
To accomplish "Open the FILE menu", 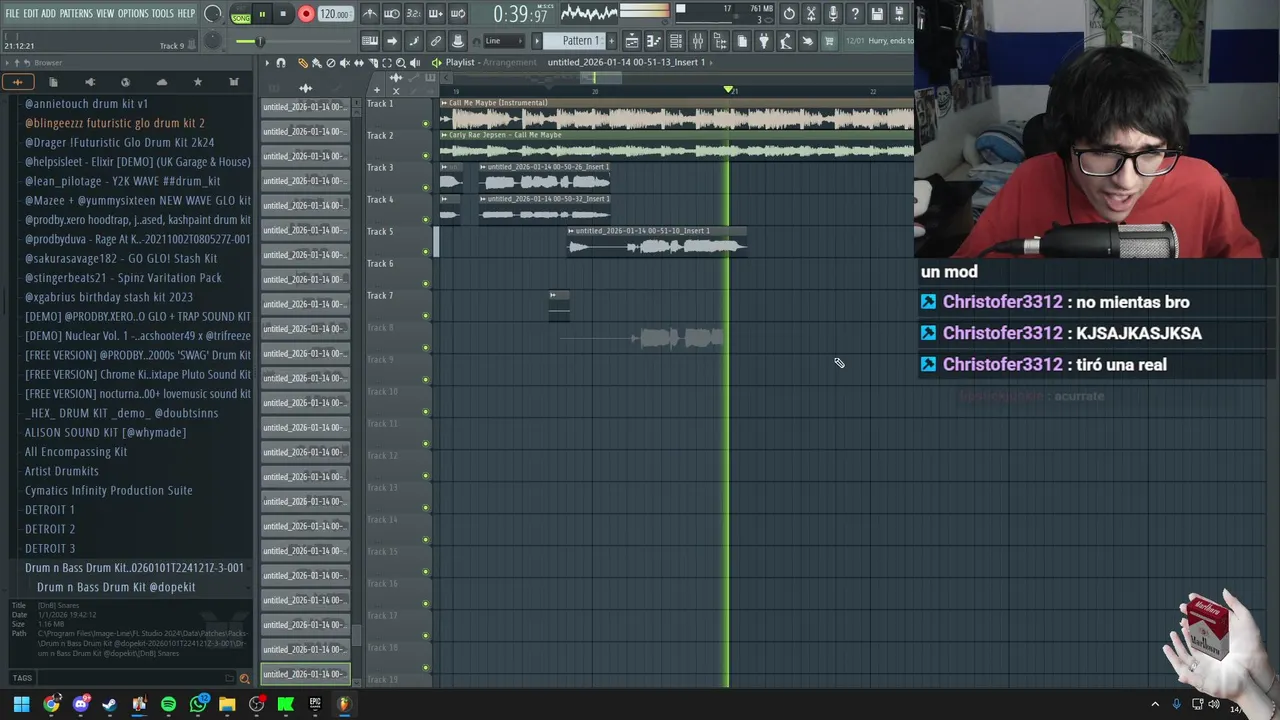I will (12, 13).
